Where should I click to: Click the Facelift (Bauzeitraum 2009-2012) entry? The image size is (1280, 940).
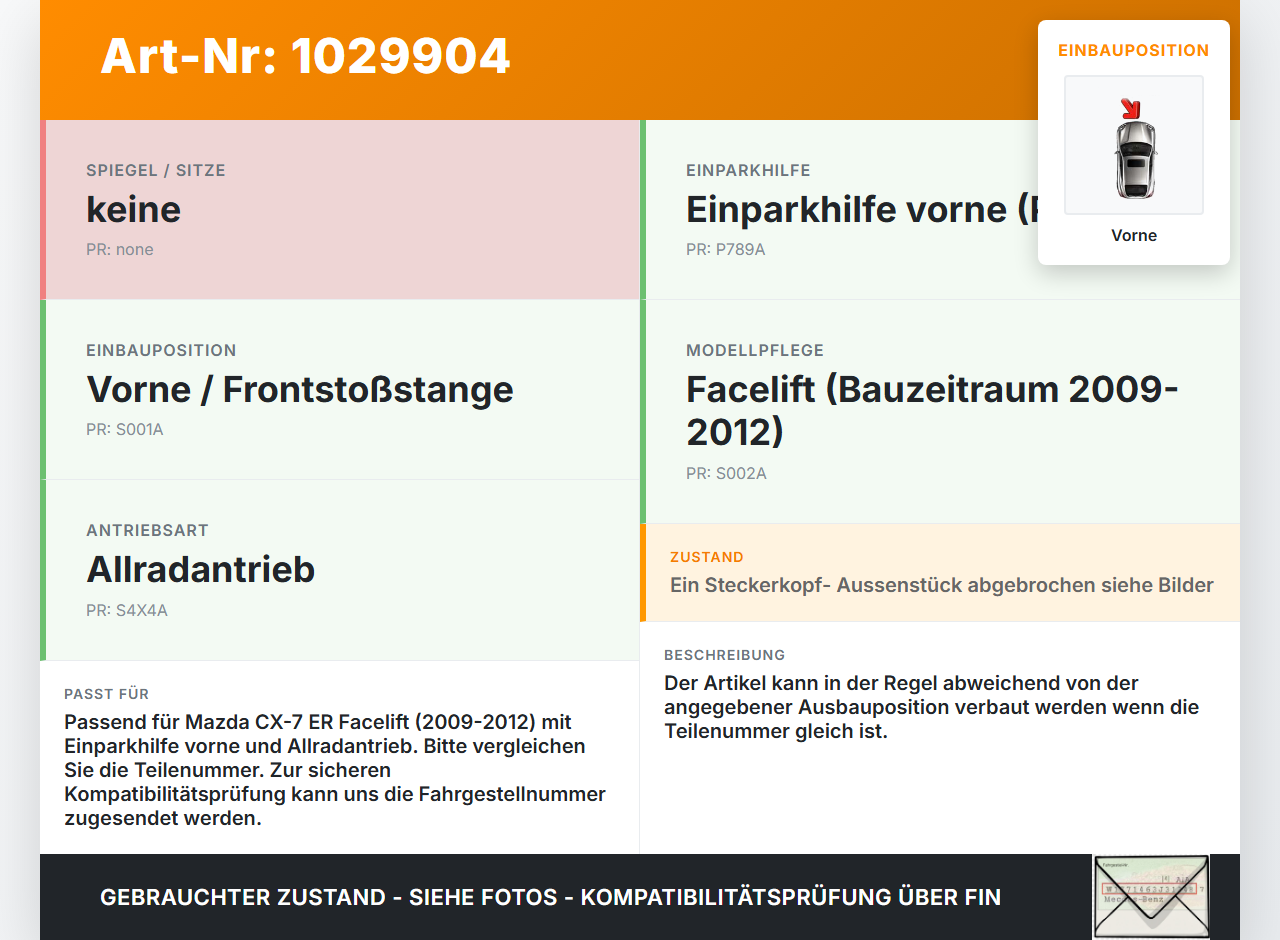click(x=933, y=410)
